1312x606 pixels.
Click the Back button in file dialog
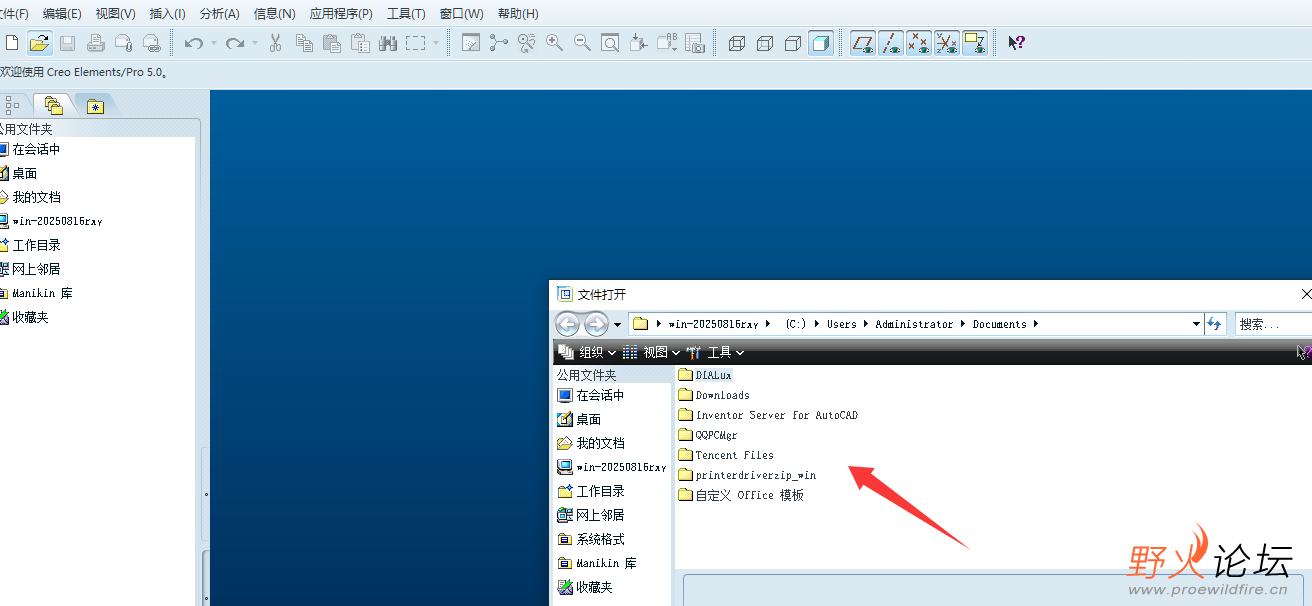567,324
